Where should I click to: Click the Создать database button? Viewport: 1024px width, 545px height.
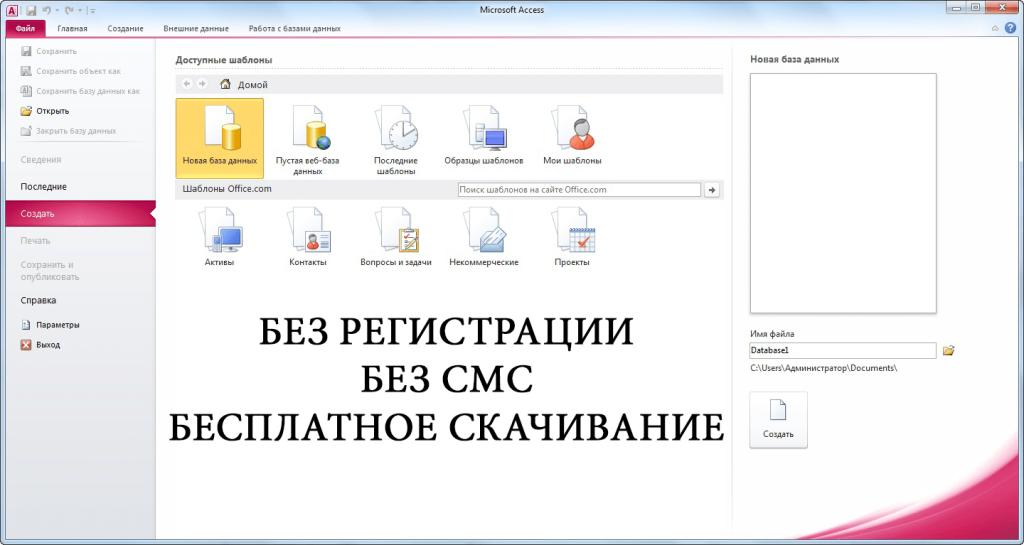(x=778, y=420)
